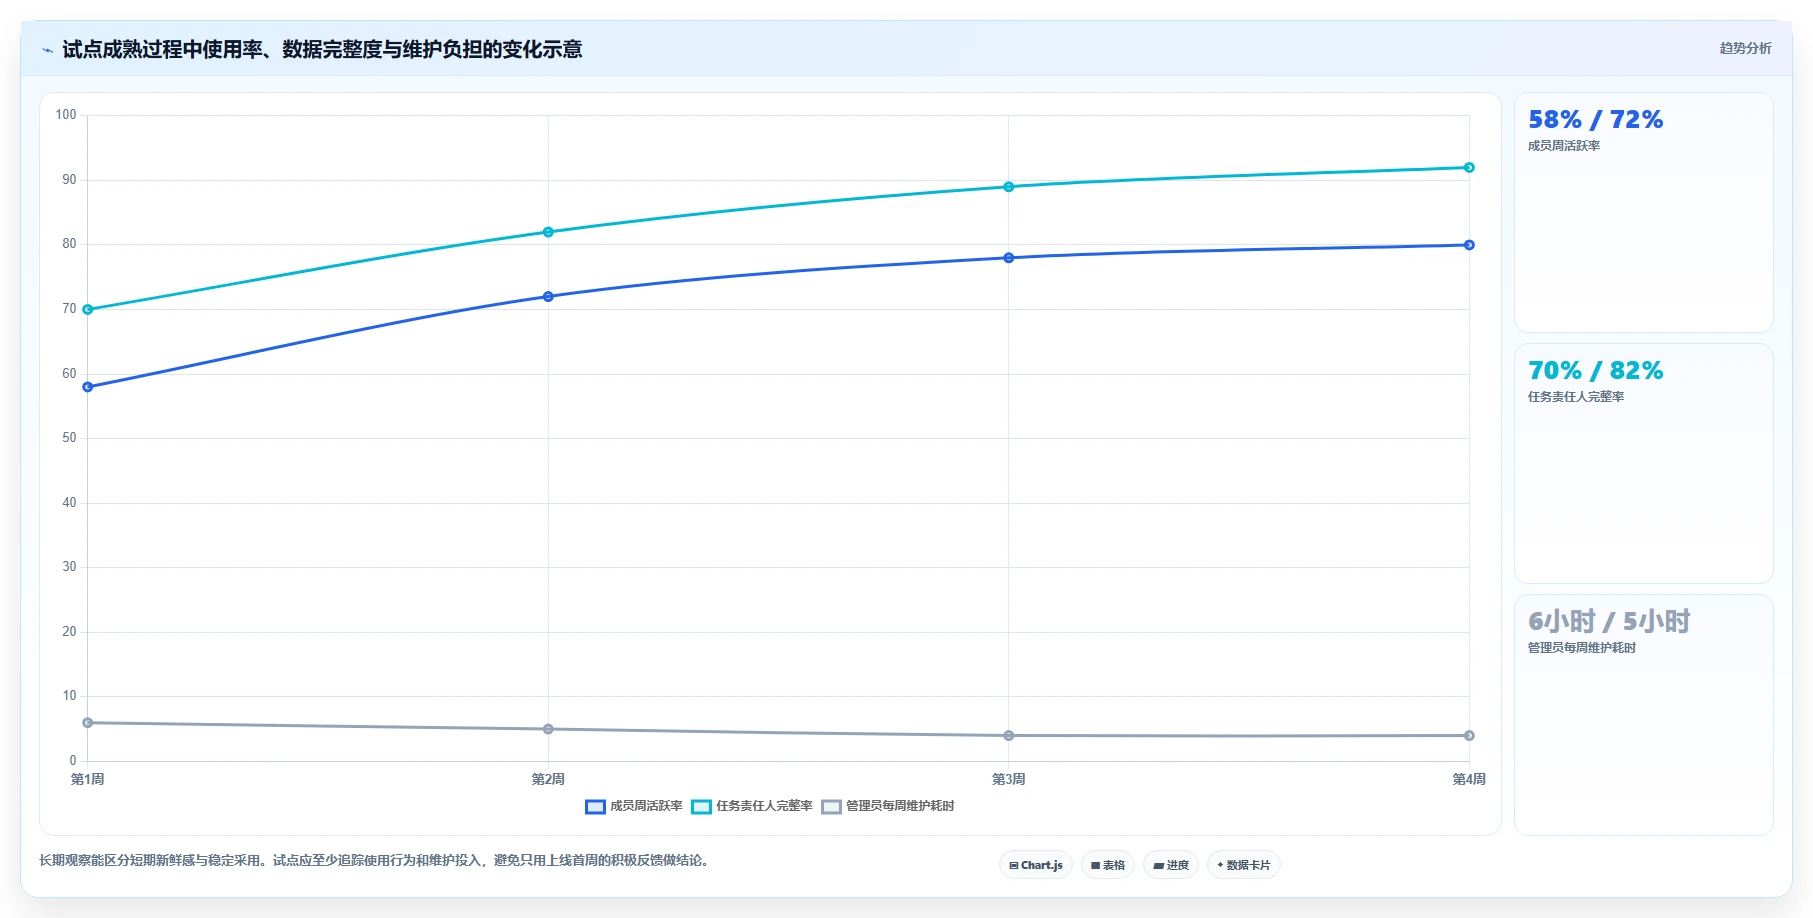The width and height of the screenshot is (1813, 918).
Task: Select the 第1周 gray point at 6
Action: (x=88, y=723)
